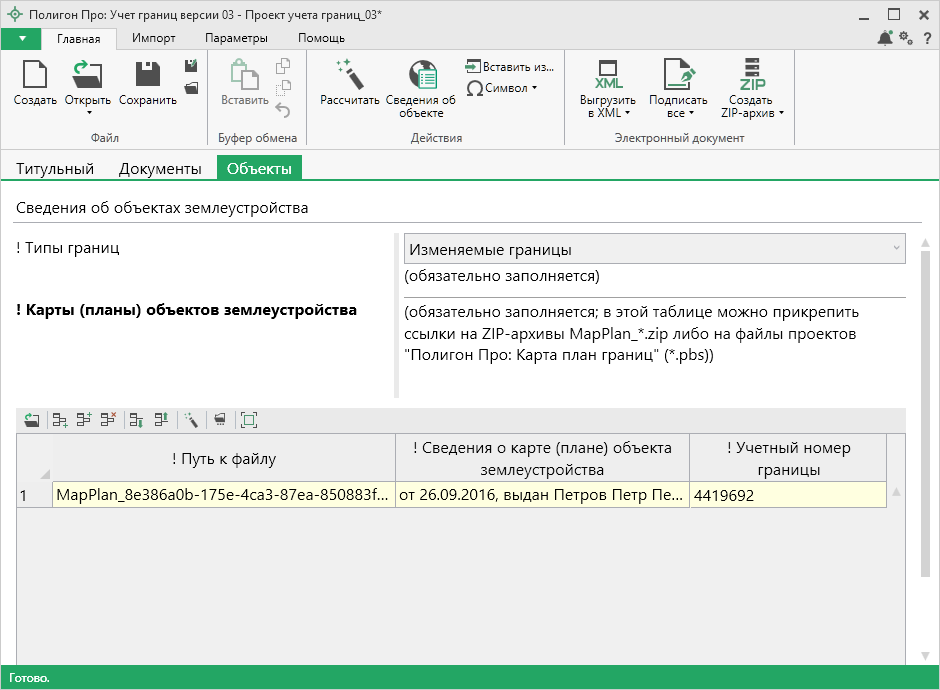Screen dimensions: 940x690
Task: Click open file icon in table toolbar
Action: tap(32, 421)
